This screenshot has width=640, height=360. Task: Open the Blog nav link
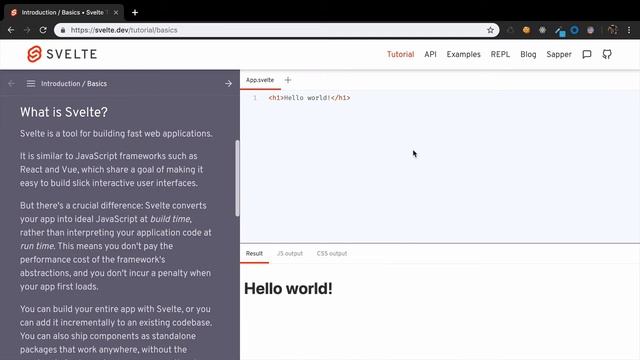tap(528, 54)
